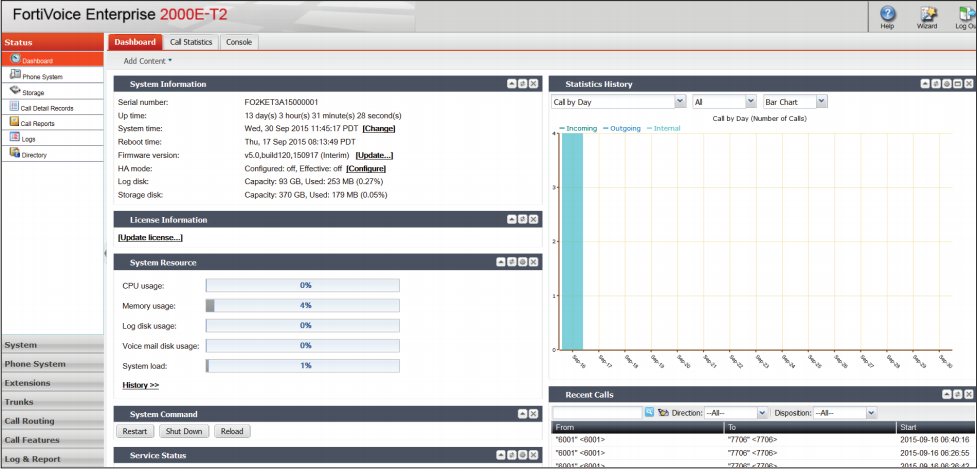The width and height of the screenshot is (977, 469).
Task: Select the Status menu header
Action: pyautogui.click(x=52, y=42)
